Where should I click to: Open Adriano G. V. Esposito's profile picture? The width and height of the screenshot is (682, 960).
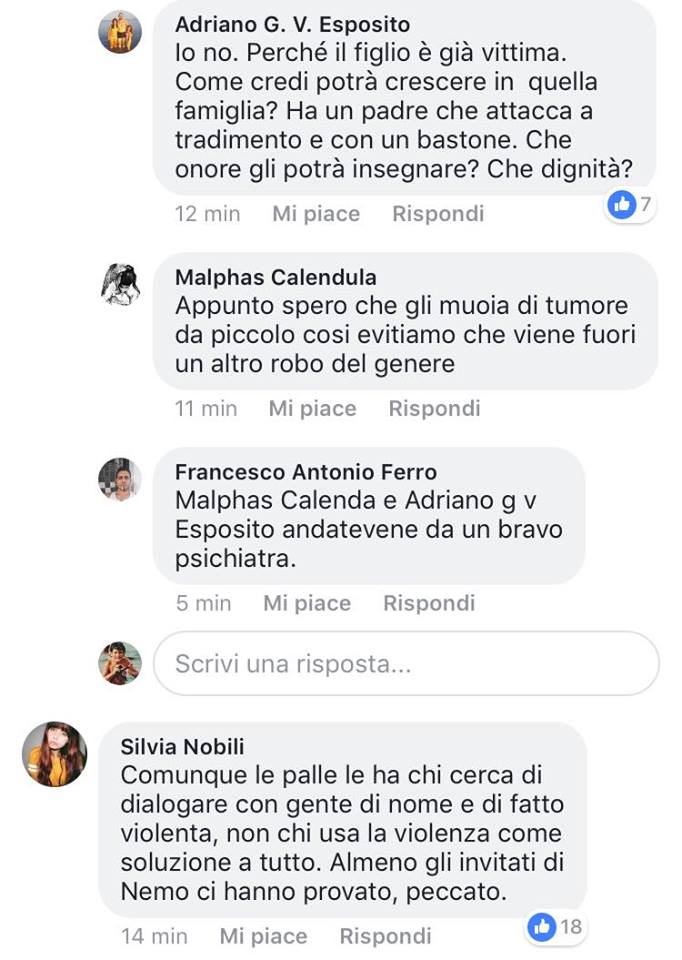point(121,32)
